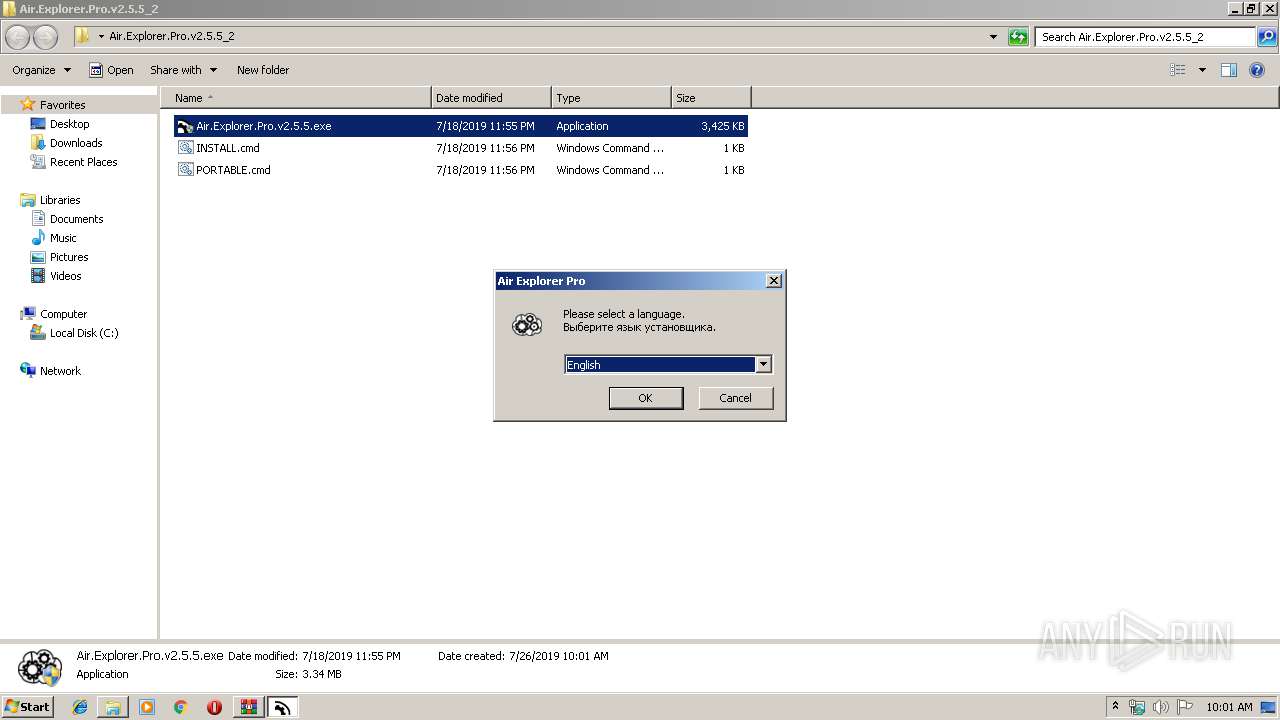This screenshot has width=1280, height=720.
Task: Click INSTALL.cmd file icon
Action: 185,148
